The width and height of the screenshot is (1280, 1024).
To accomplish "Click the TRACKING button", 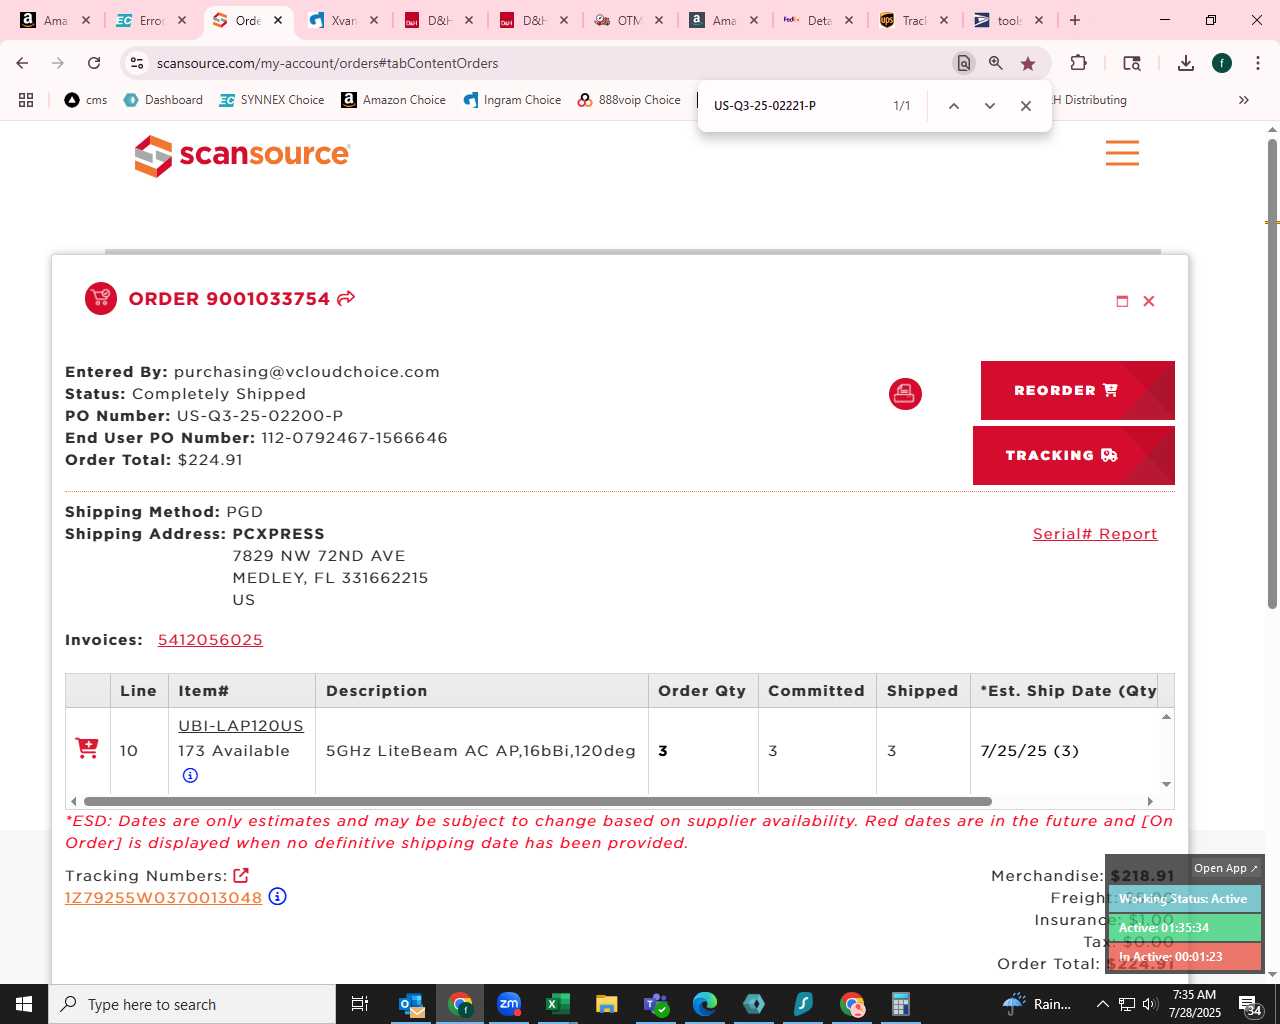I will click(1074, 455).
